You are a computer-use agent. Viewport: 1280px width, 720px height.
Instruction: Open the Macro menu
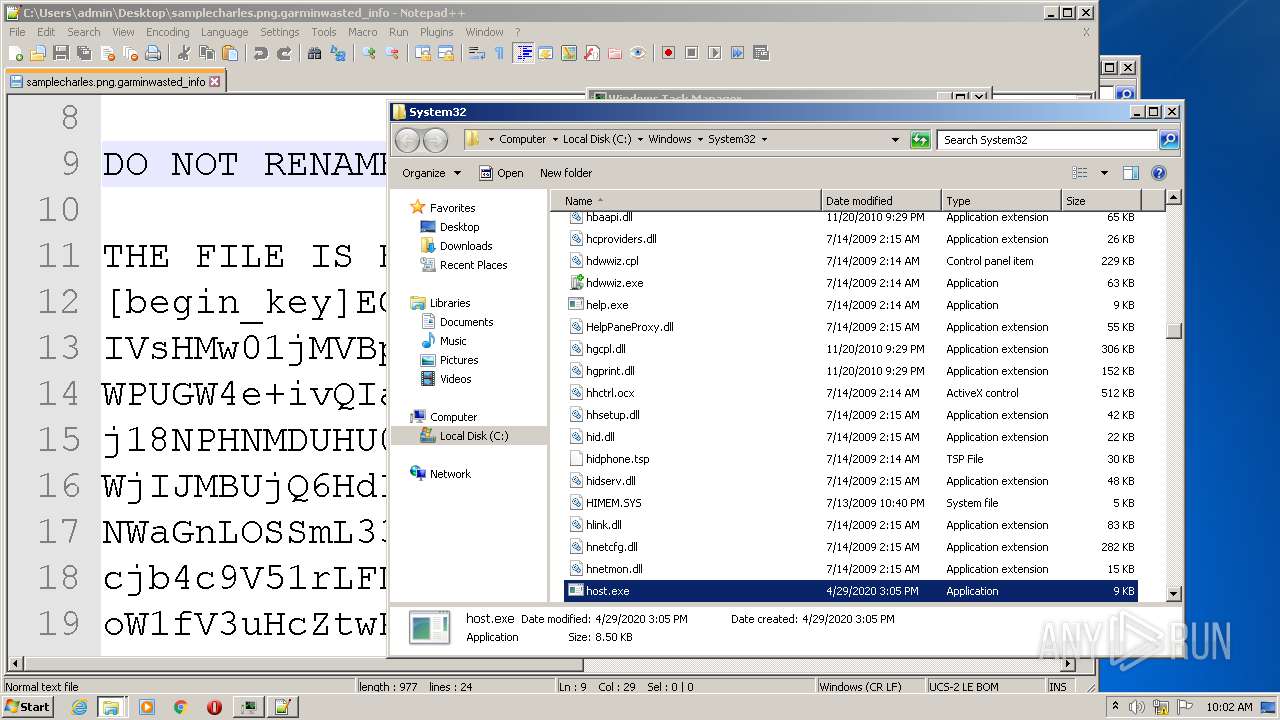(x=362, y=32)
